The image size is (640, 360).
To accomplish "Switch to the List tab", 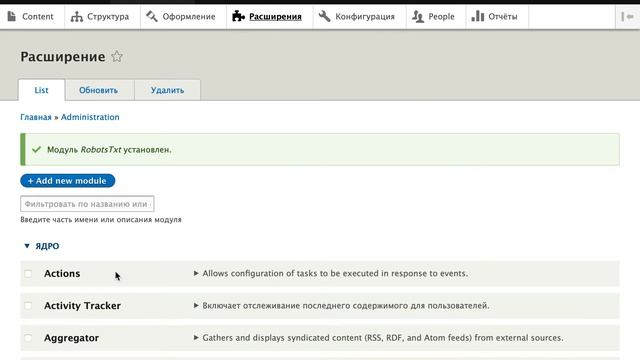I will (41, 90).
